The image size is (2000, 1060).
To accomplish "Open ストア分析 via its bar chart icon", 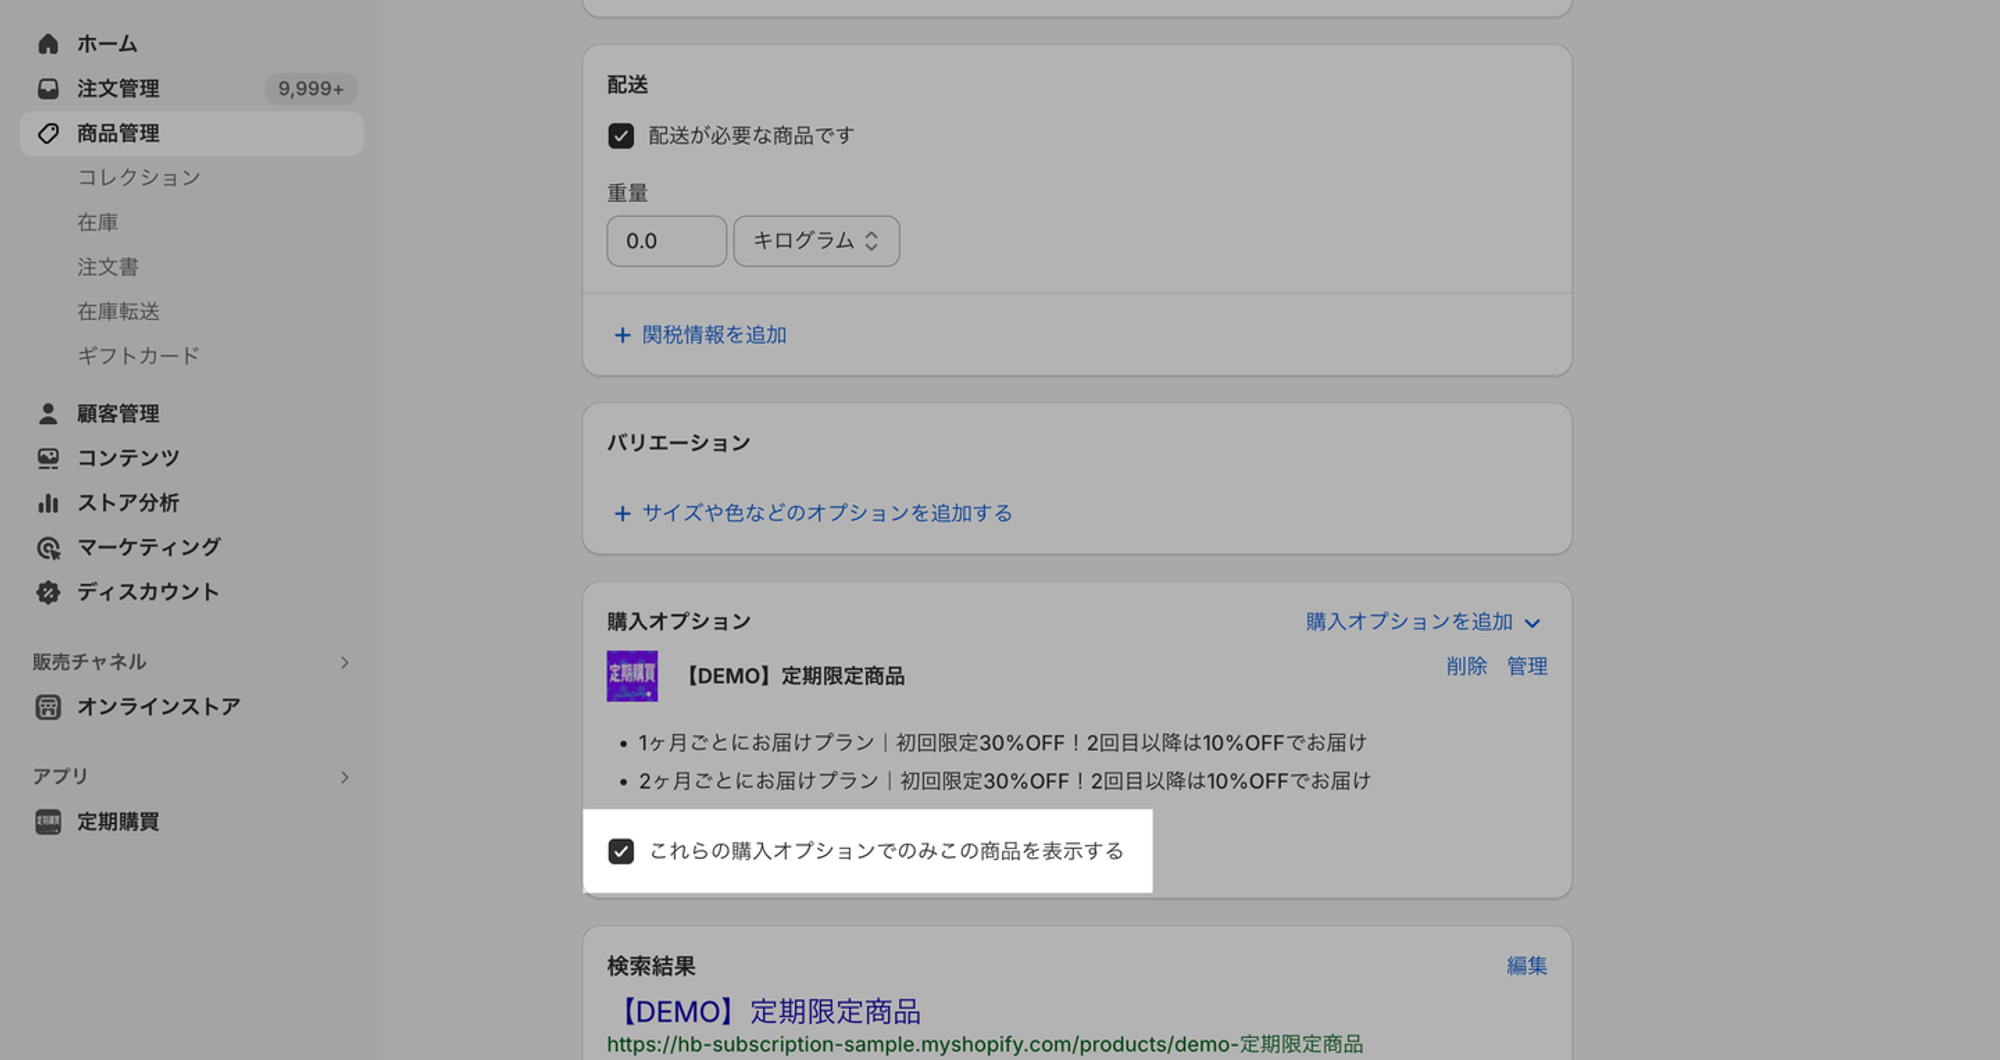I will 48,503.
